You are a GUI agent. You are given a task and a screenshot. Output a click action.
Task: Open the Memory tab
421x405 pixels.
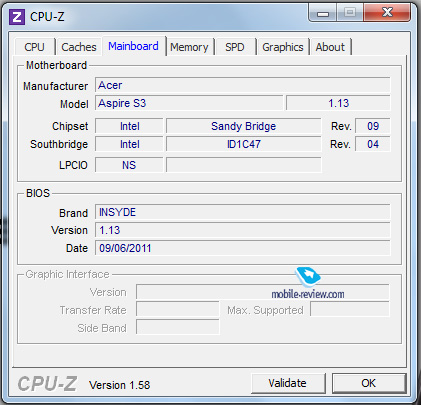[x=189, y=47]
